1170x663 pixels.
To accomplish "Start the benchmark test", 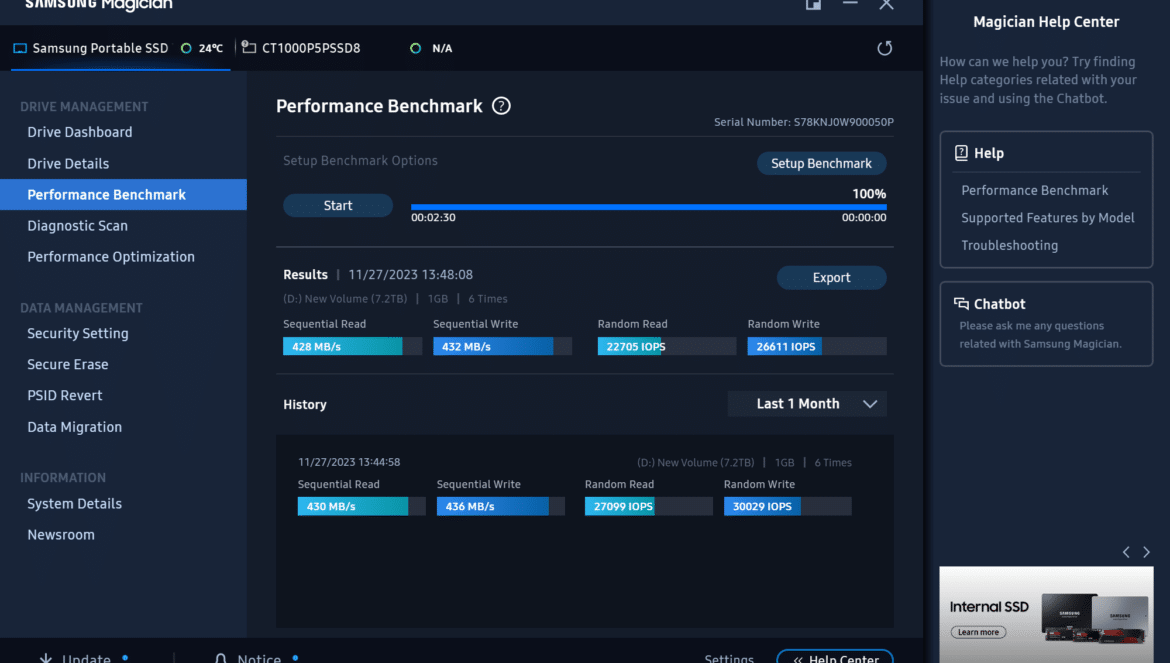I will pyautogui.click(x=338, y=205).
